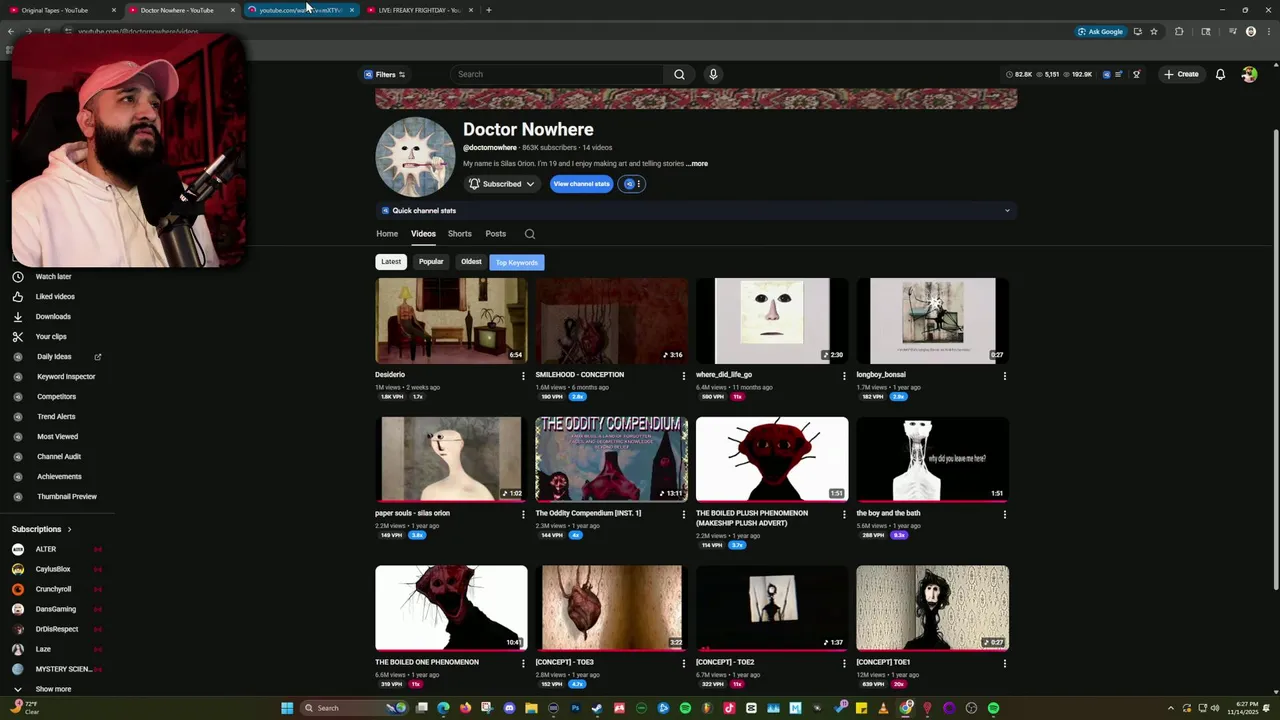Switch to the Home channel tab

387,234
